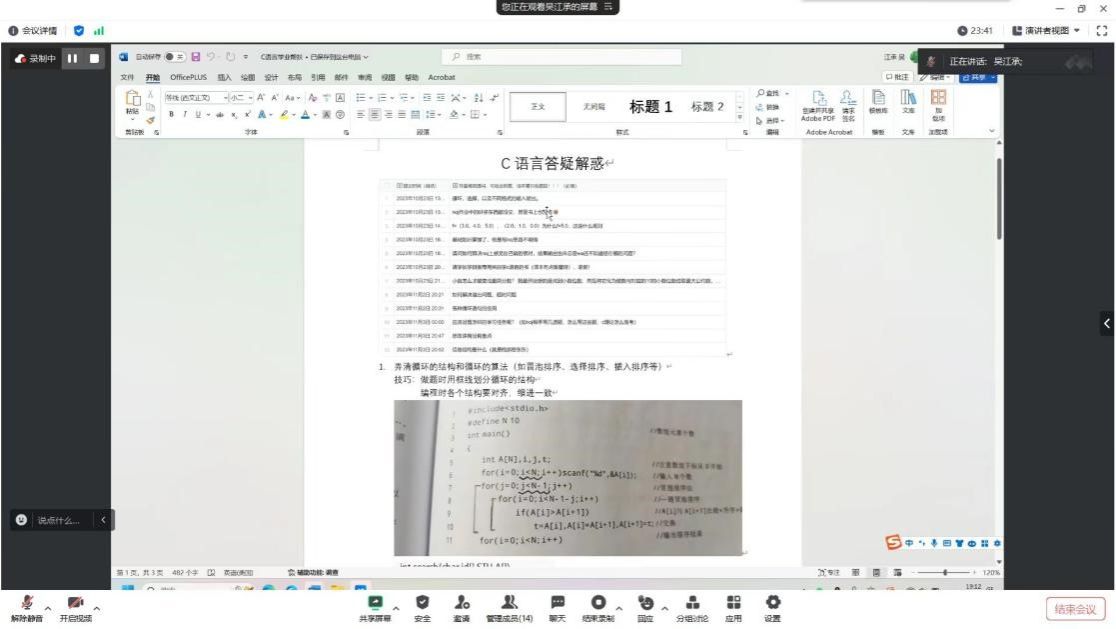Expand share screen options arrow
This screenshot has width=1116, height=629.
click(397, 604)
